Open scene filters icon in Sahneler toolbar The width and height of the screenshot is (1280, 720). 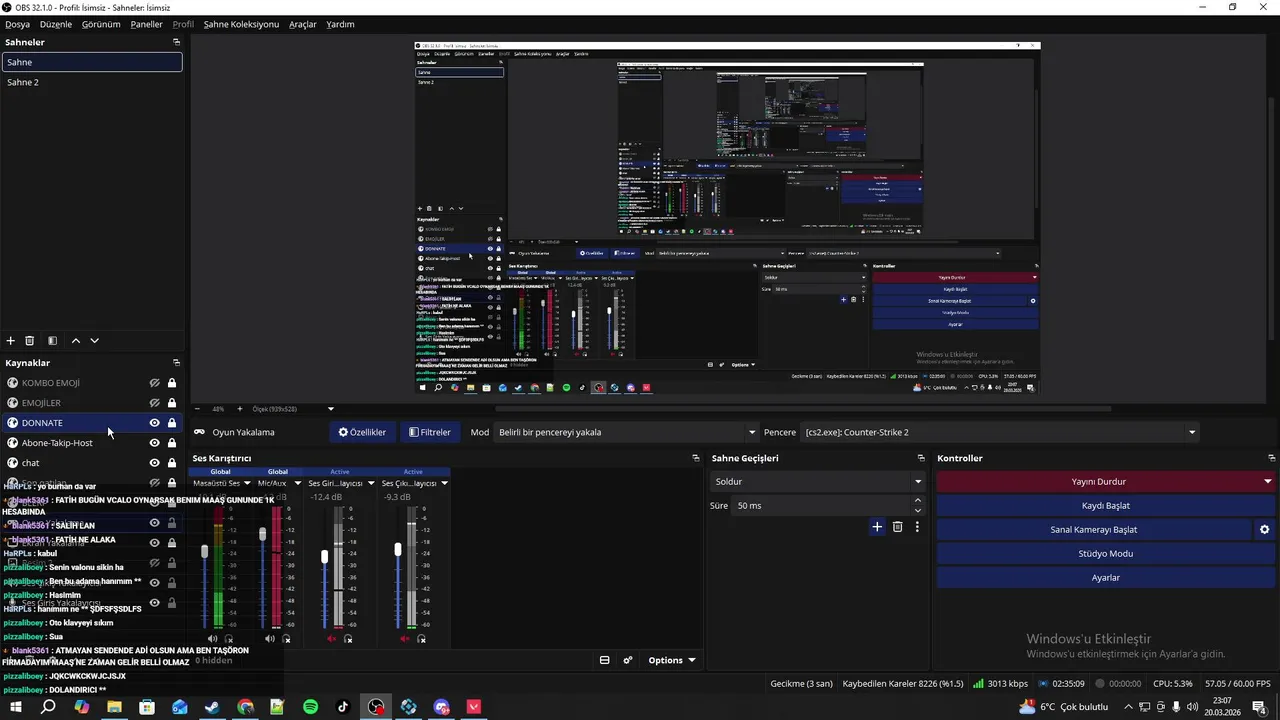pos(52,341)
